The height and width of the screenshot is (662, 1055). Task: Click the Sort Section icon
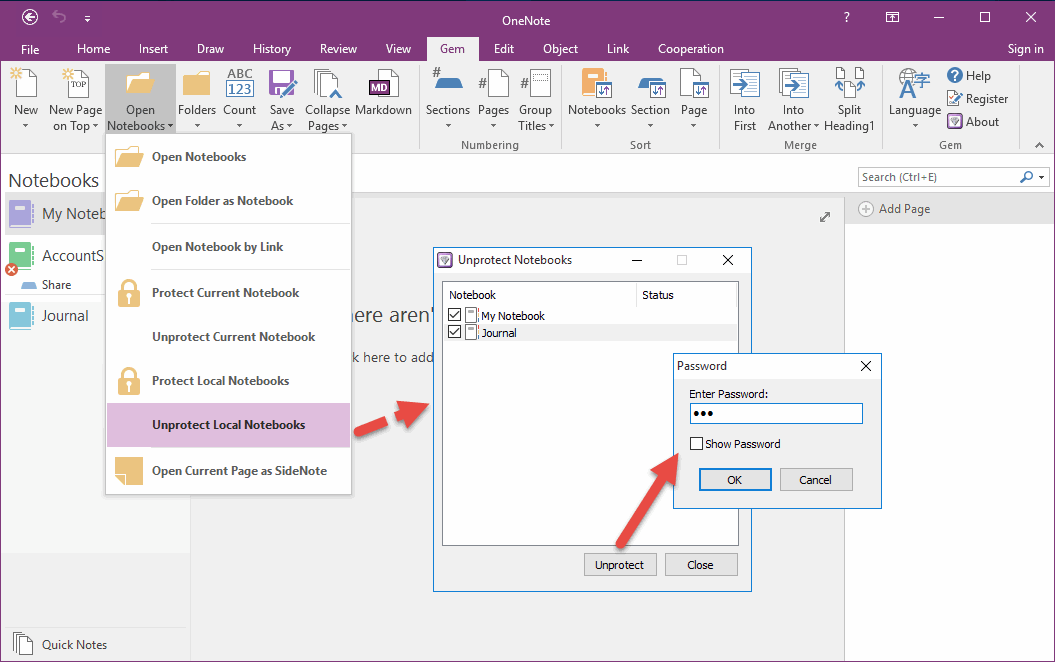(651, 86)
